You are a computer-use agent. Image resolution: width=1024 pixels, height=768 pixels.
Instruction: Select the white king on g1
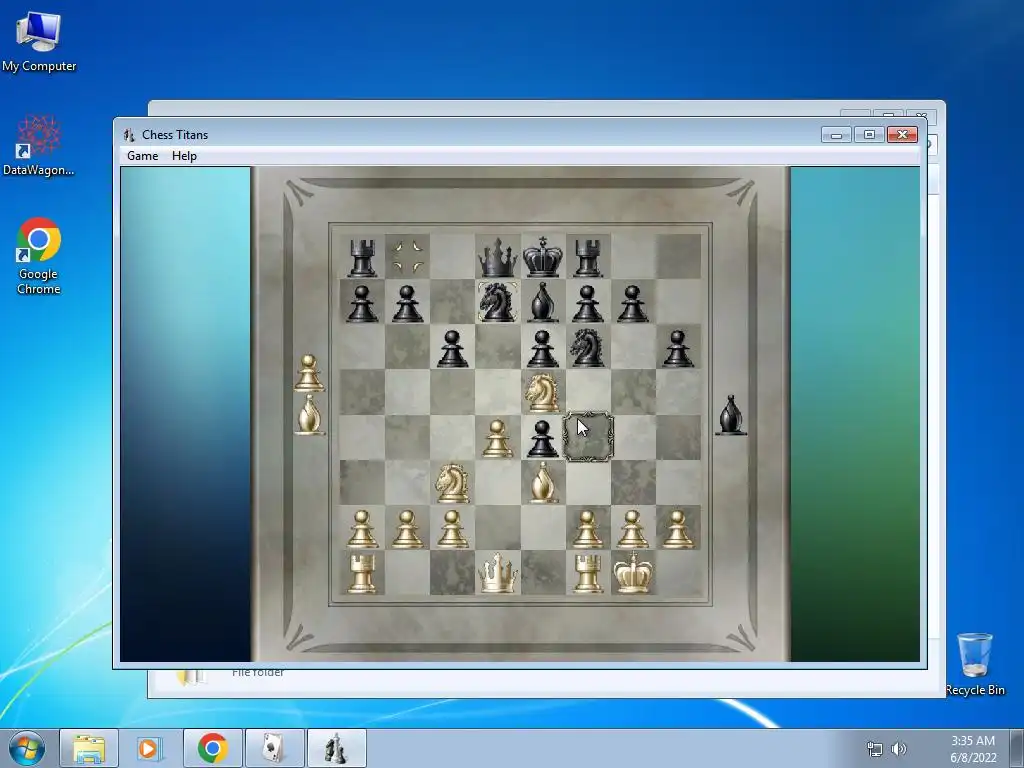click(633, 573)
